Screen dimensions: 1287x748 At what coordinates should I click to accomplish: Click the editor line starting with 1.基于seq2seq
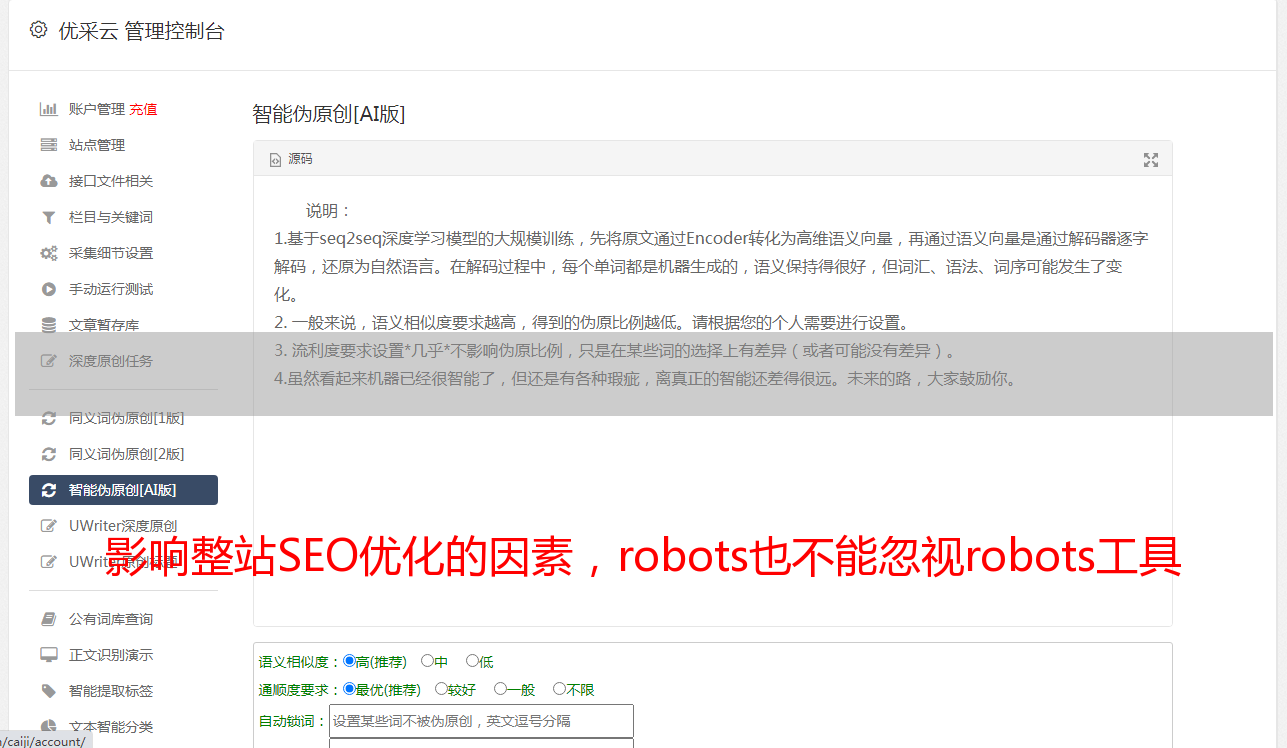pyautogui.click(x=711, y=239)
